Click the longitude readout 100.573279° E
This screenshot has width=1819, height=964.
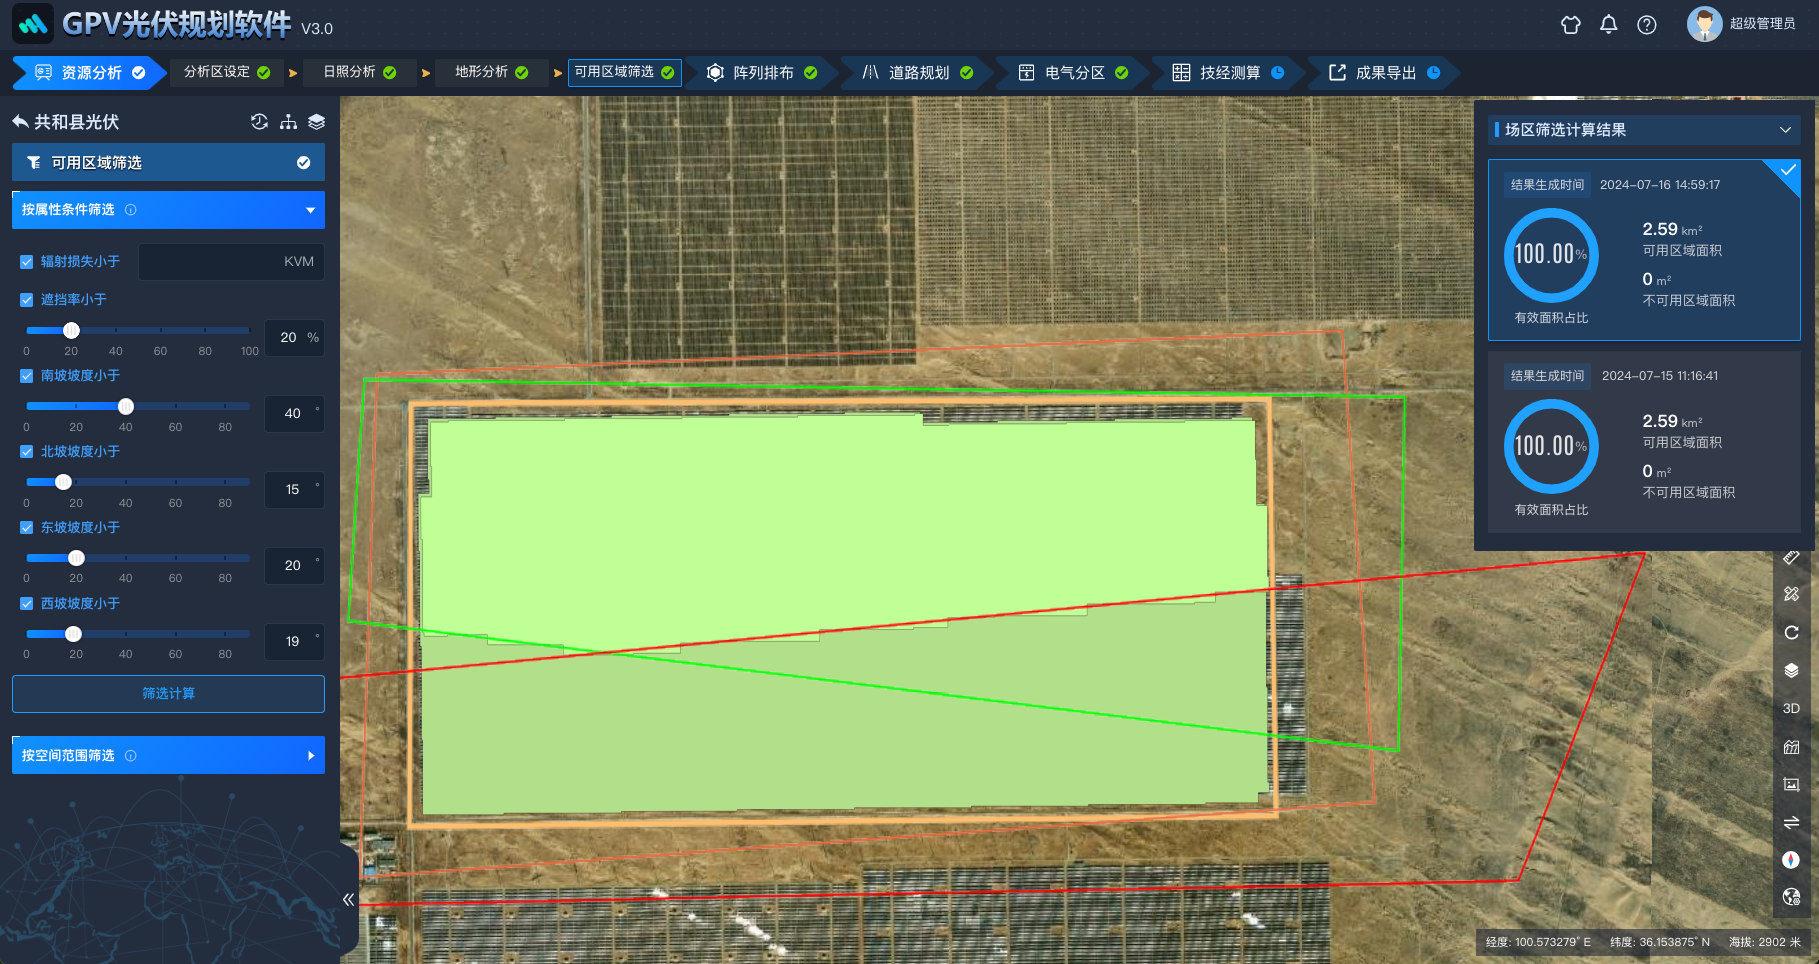(1538, 942)
